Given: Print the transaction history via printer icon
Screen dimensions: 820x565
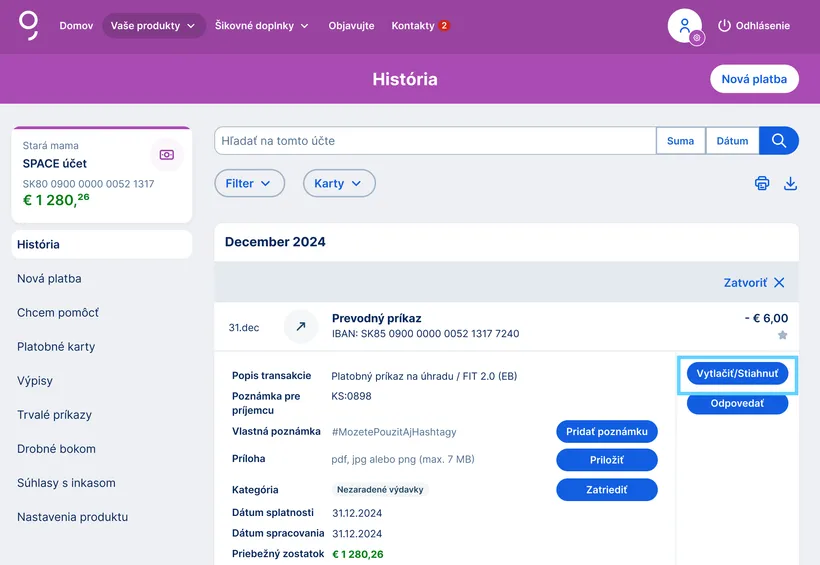Looking at the screenshot, I should pyautogui.click(x=762, y=183).
